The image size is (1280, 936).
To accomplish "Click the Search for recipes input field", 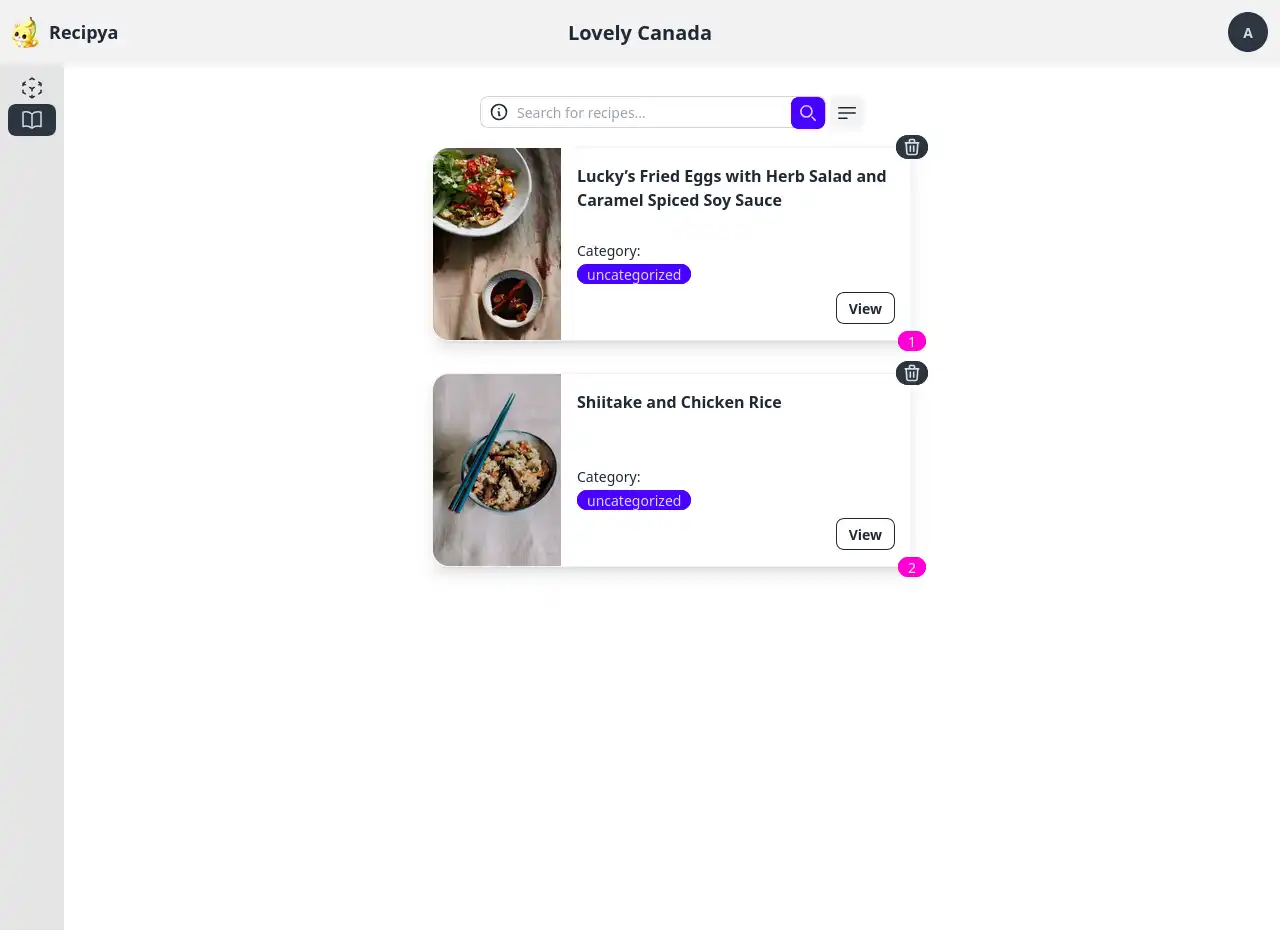I will pos(650,112).
